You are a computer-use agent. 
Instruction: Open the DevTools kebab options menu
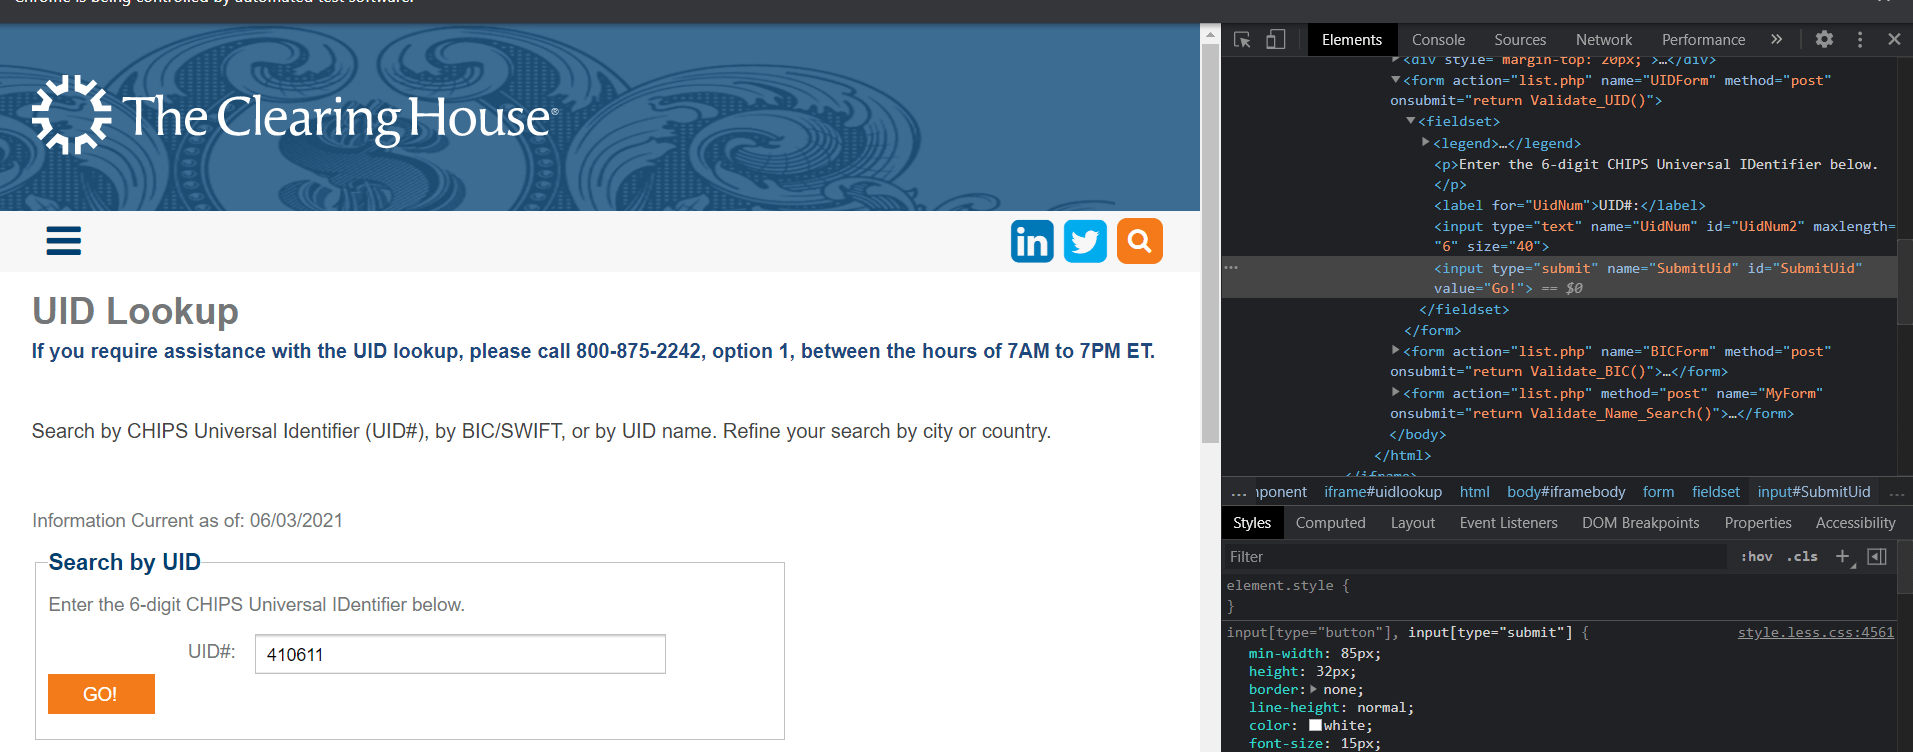point(1859,39)
